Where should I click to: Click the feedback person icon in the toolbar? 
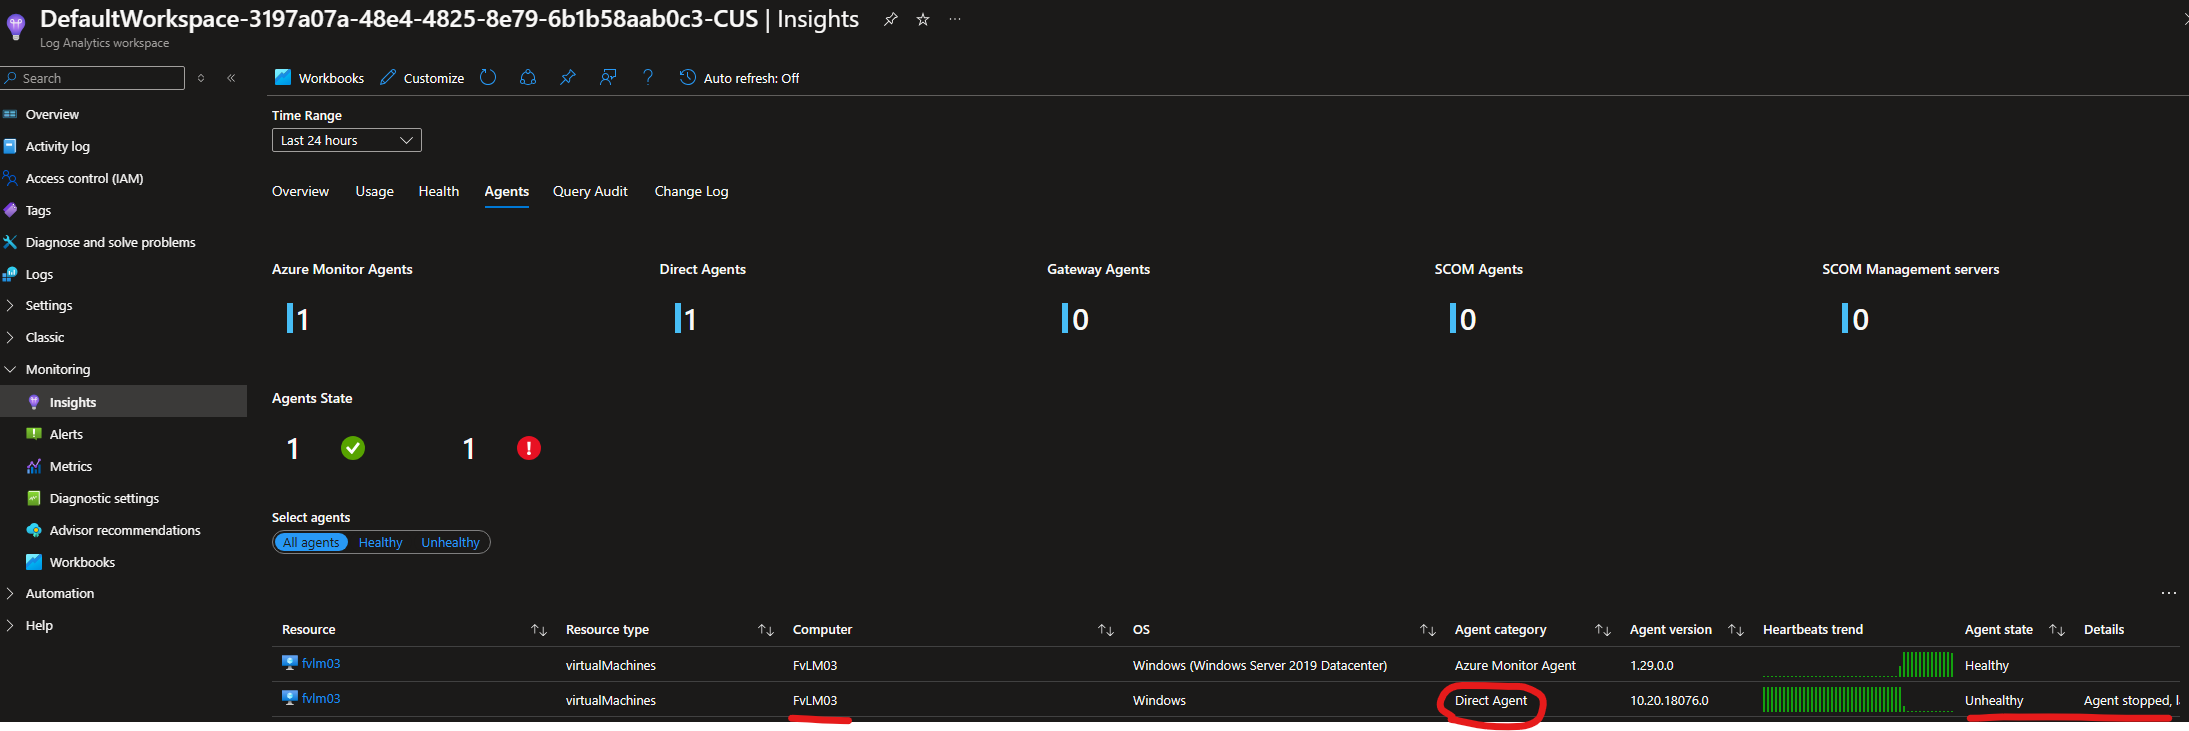click(608, 77)
